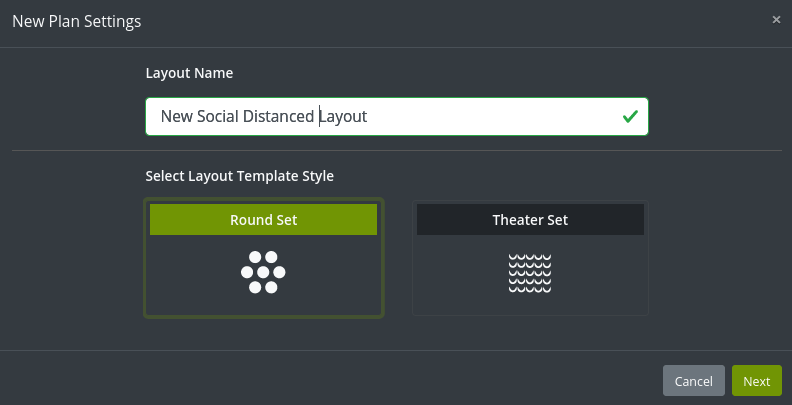The image size is (792, 405).
Task: Click empty area below Round Set dots in card
Action: tap(263, 305)
